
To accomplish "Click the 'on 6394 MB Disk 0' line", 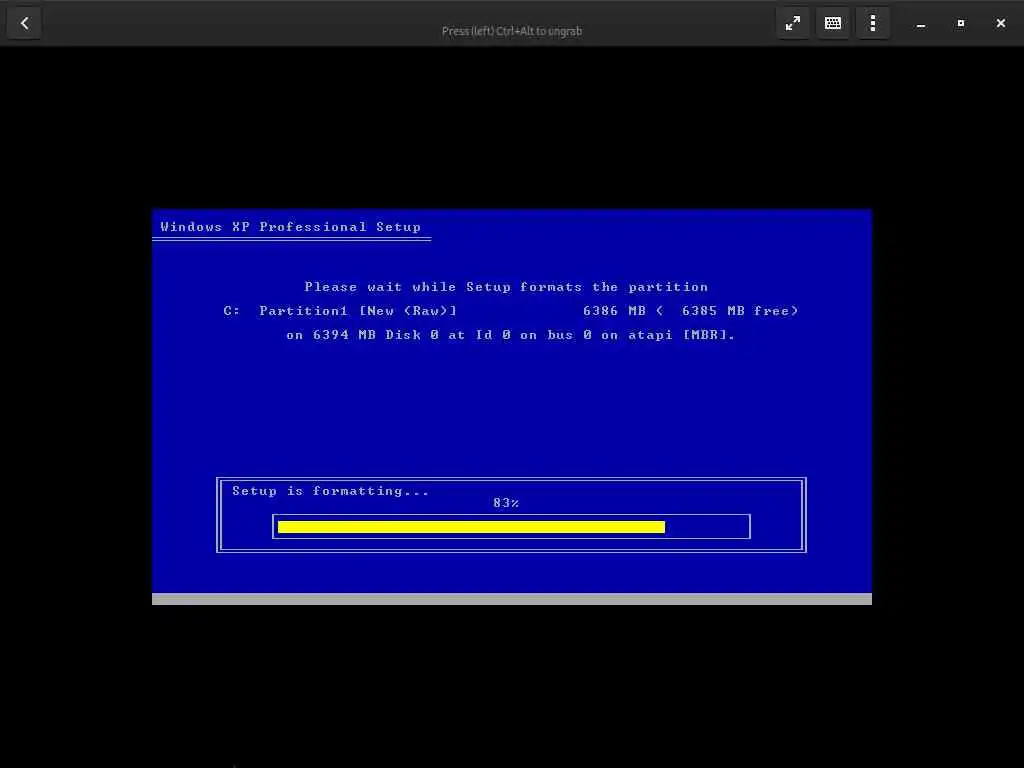I will 511,335.
